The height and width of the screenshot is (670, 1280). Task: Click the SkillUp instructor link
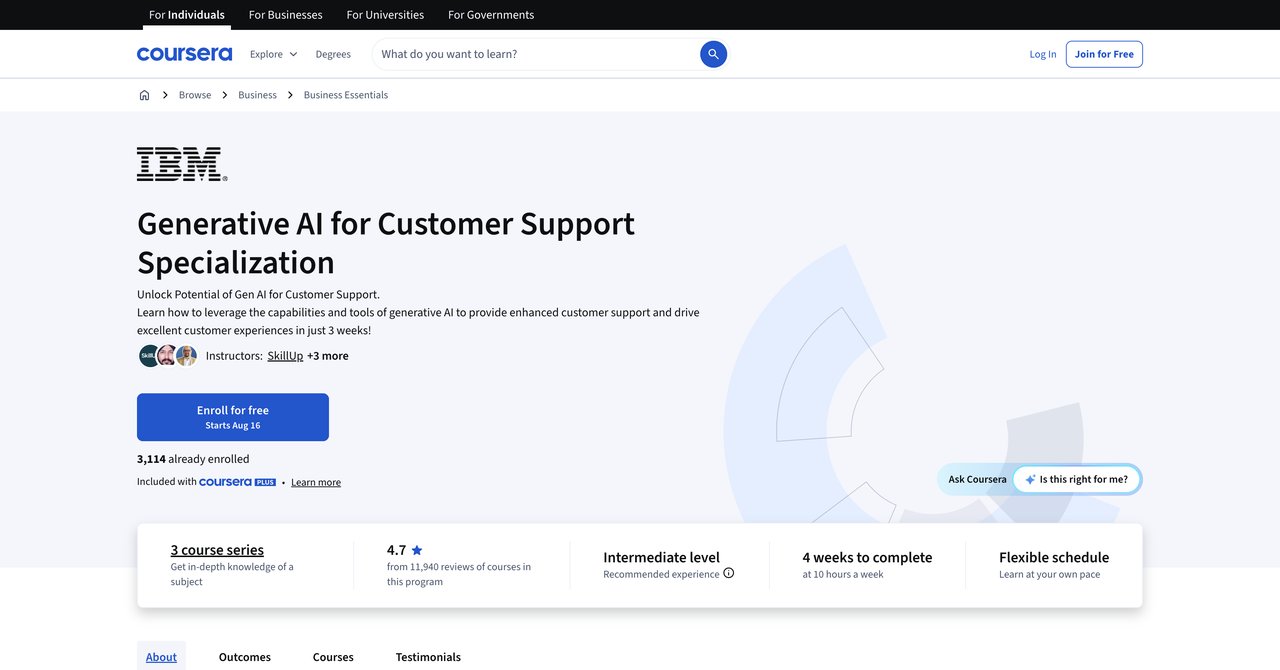point(285,356)
